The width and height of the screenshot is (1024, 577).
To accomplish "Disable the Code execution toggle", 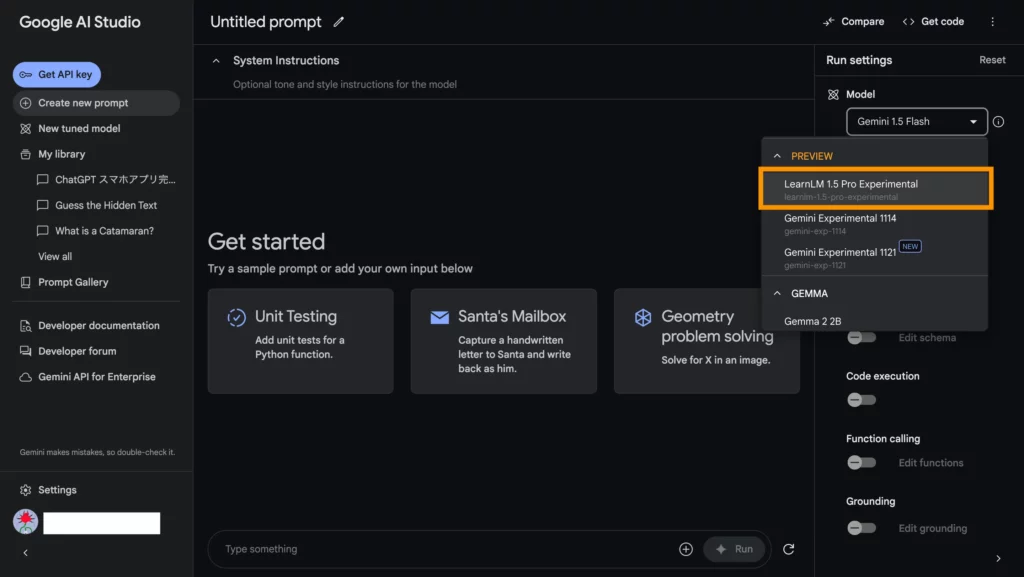I will tap(861, 399).
